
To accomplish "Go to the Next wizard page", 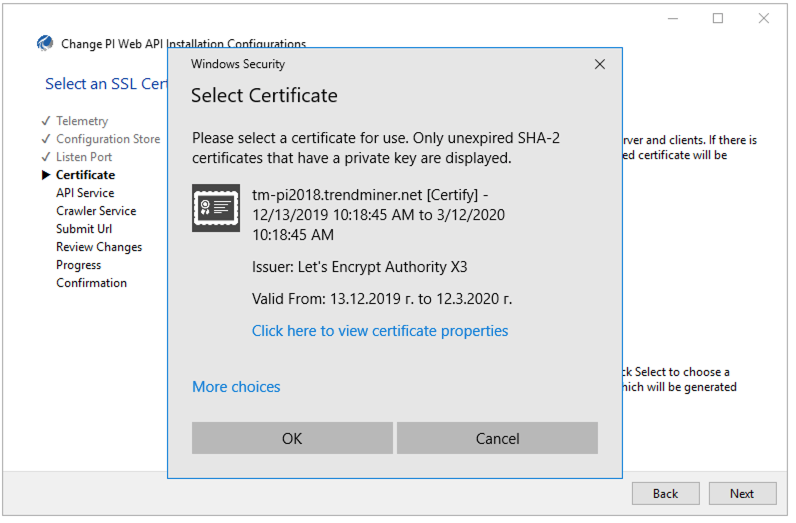I will (742, 493).
